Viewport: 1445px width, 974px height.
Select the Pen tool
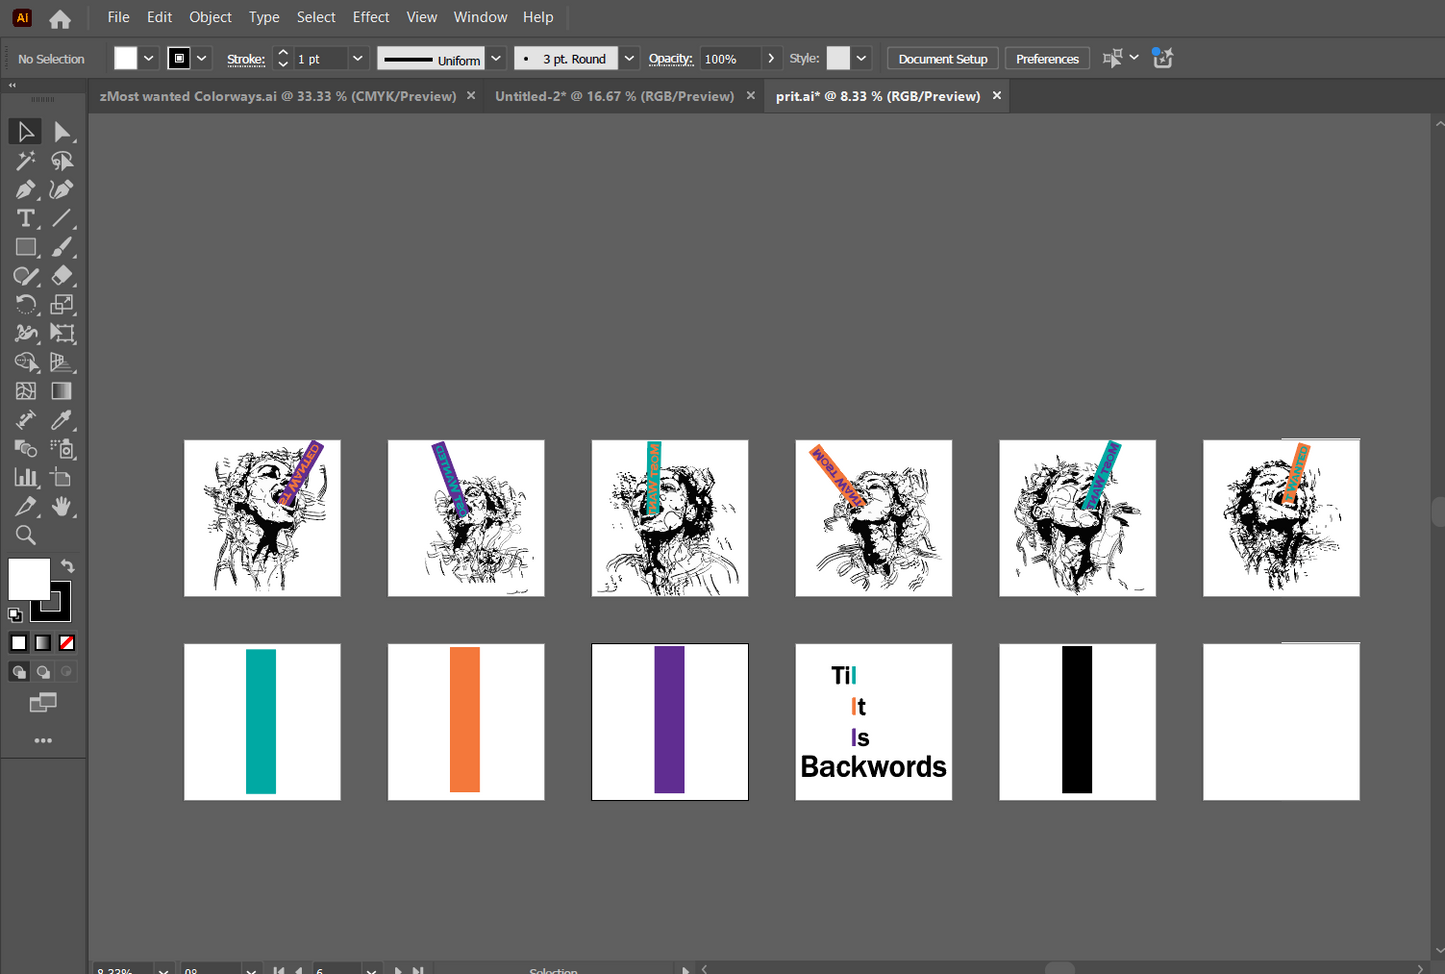25,190
